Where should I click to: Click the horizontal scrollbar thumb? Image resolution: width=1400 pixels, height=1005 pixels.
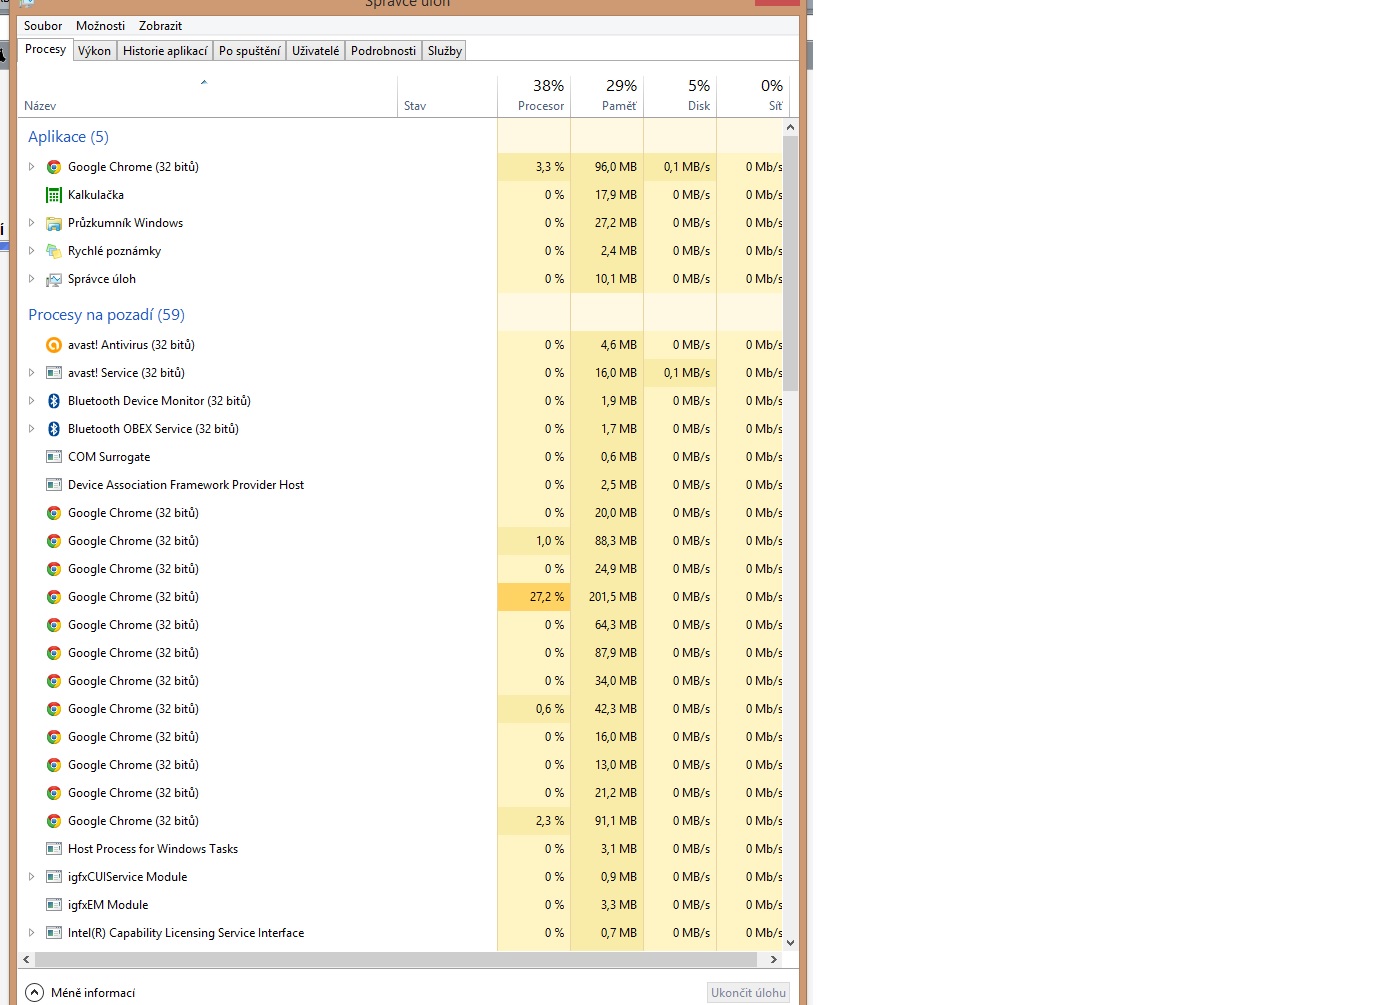[396, 959]
